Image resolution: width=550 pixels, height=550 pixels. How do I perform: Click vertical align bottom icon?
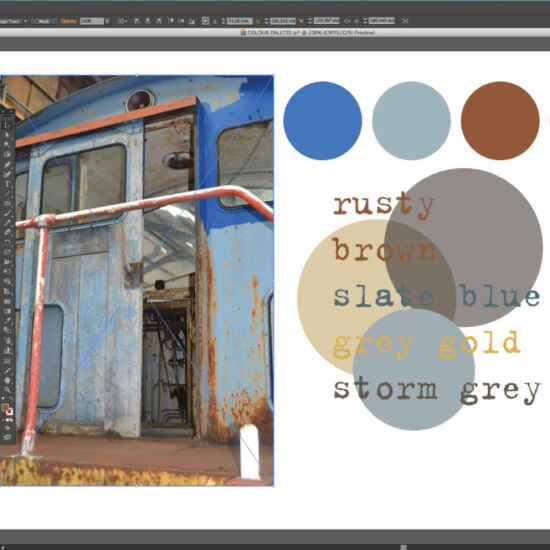192,21
